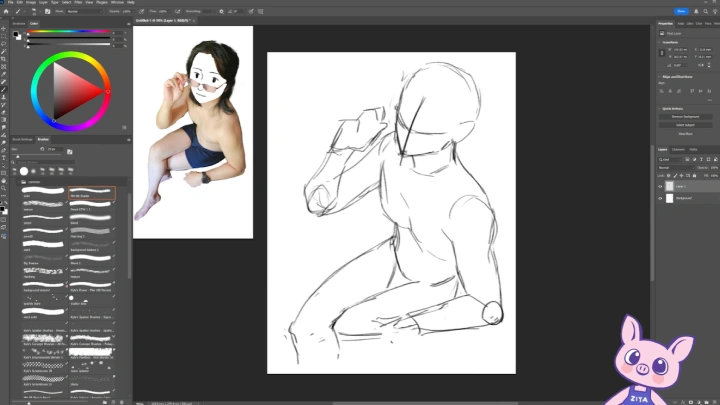Screen dimensions: 720x405
Task: Switch to the Paths tab
Action: [x=693, y=149]
